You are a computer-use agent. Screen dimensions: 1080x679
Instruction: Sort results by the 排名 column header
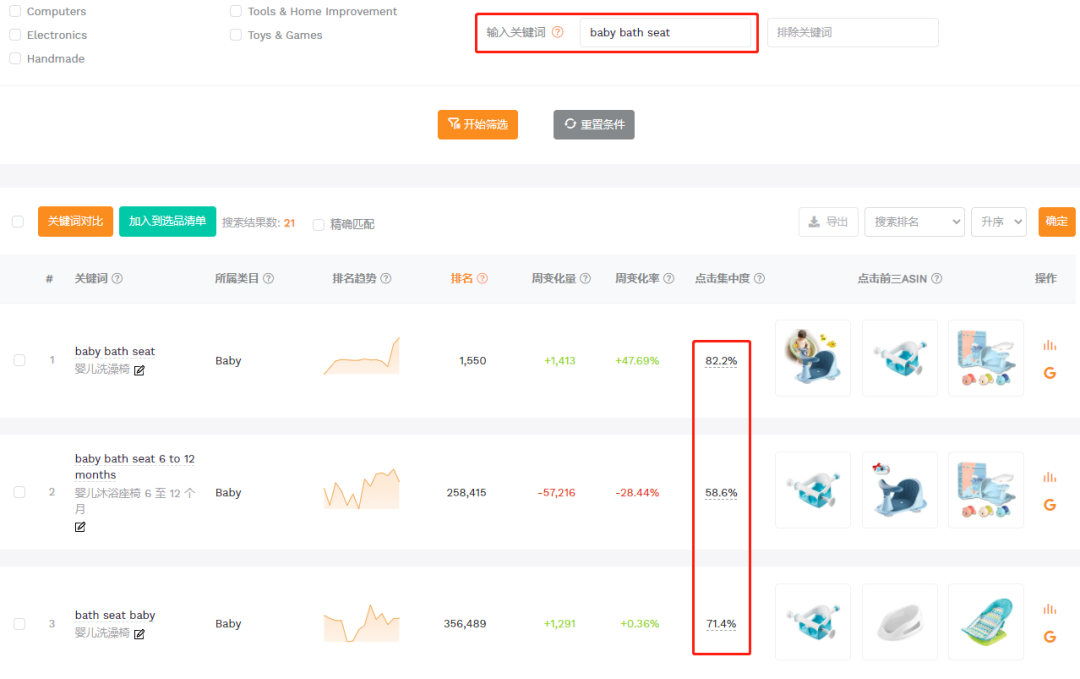(x=464, y=278)
